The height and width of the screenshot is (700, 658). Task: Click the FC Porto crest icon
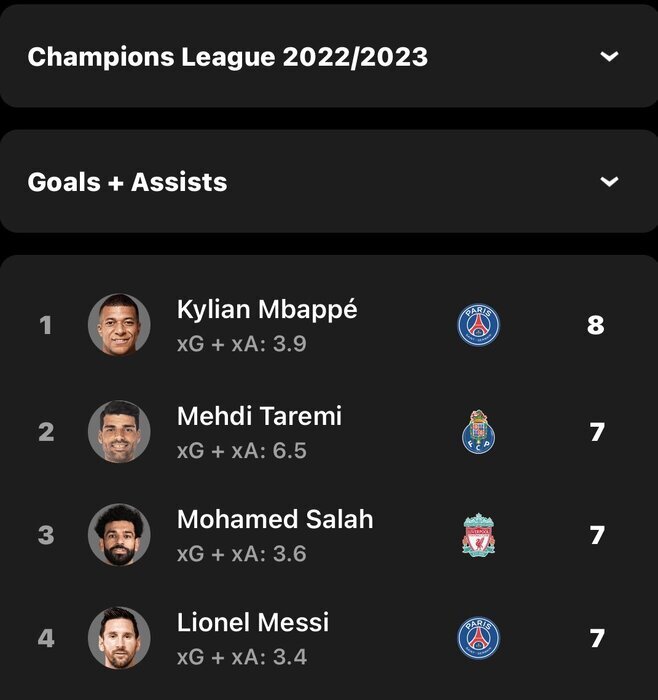pos(479,432)
